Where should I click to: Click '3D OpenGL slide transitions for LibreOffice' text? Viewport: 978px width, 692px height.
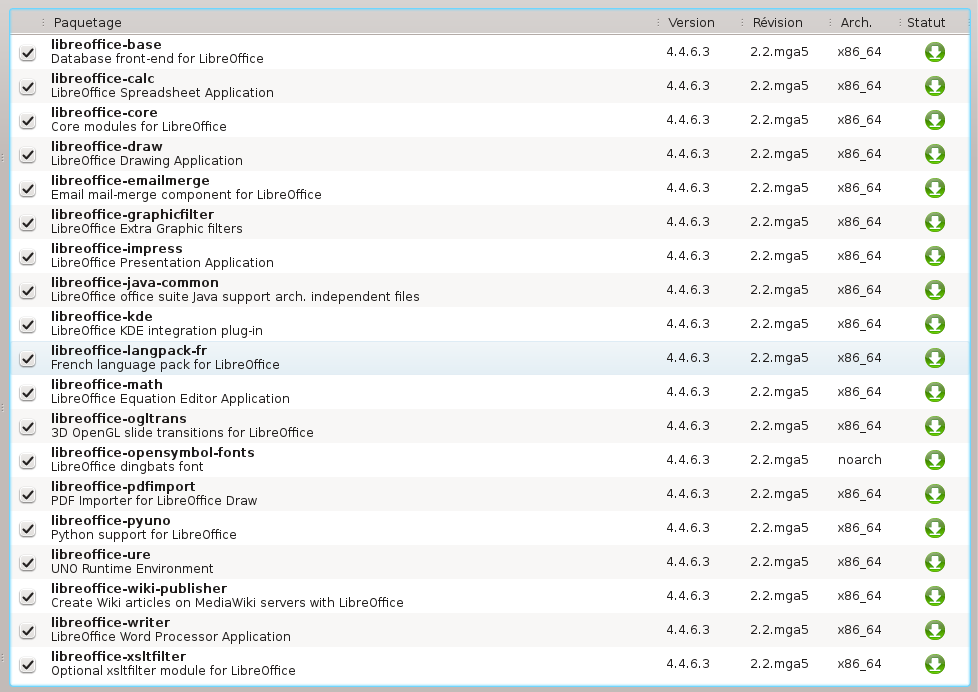(182, 432)
